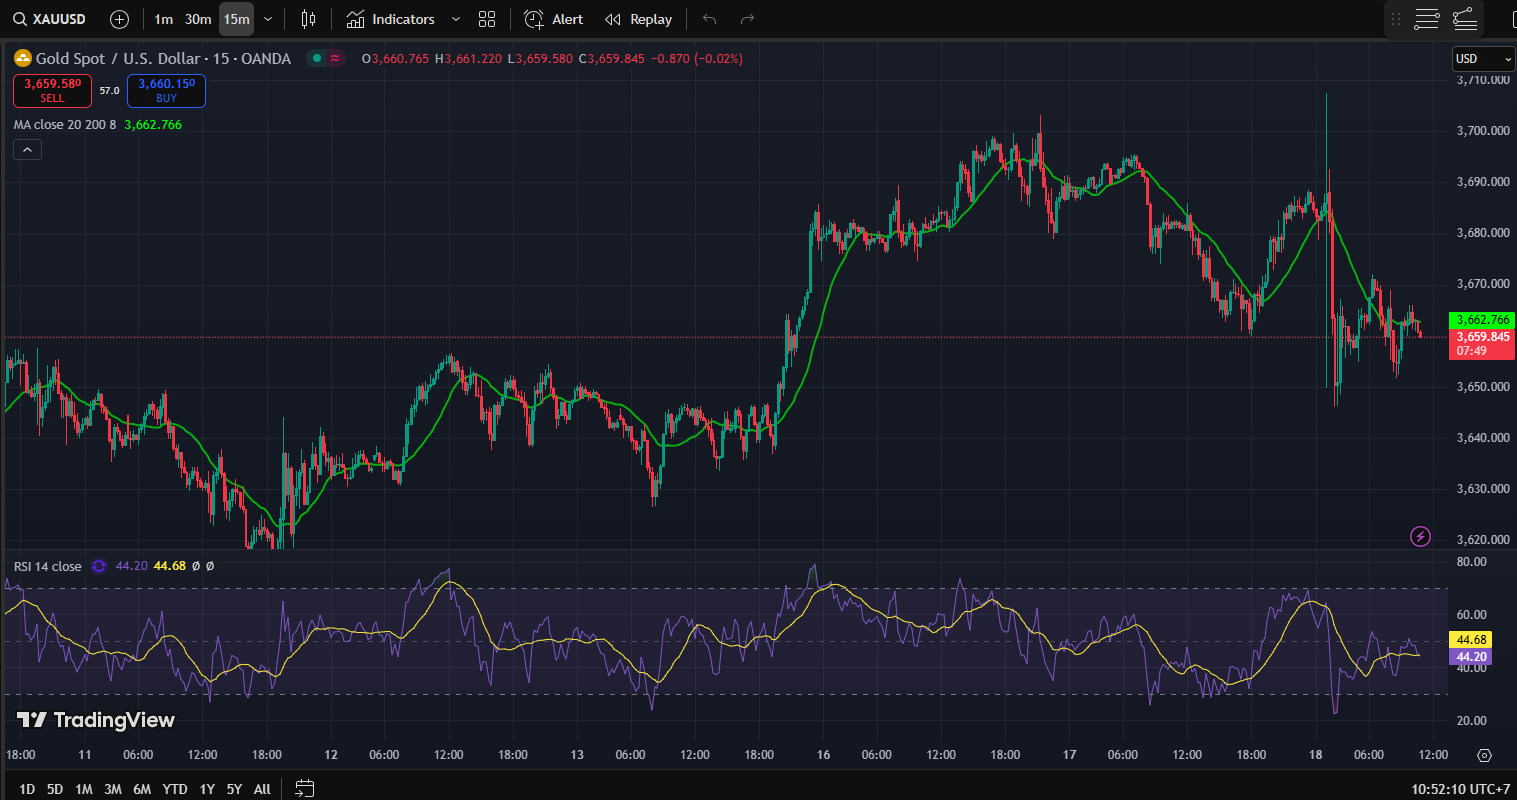
Task: Open the layout grid selector
Action: click(487, 19)
